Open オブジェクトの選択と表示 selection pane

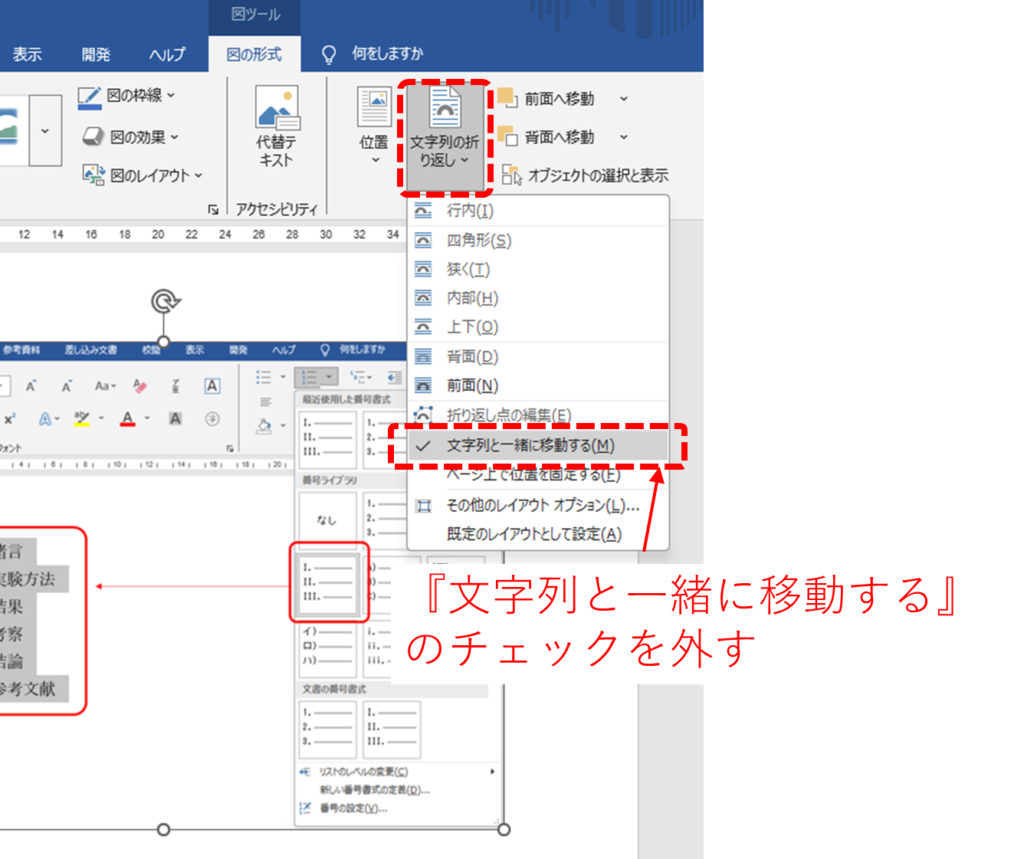[585, 175]
